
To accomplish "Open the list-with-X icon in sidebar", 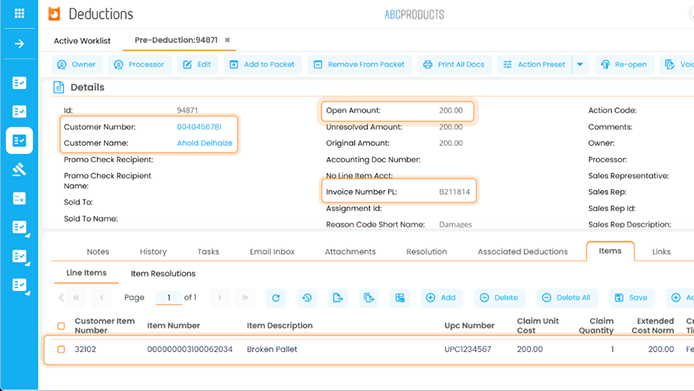I will pos(19,198).
